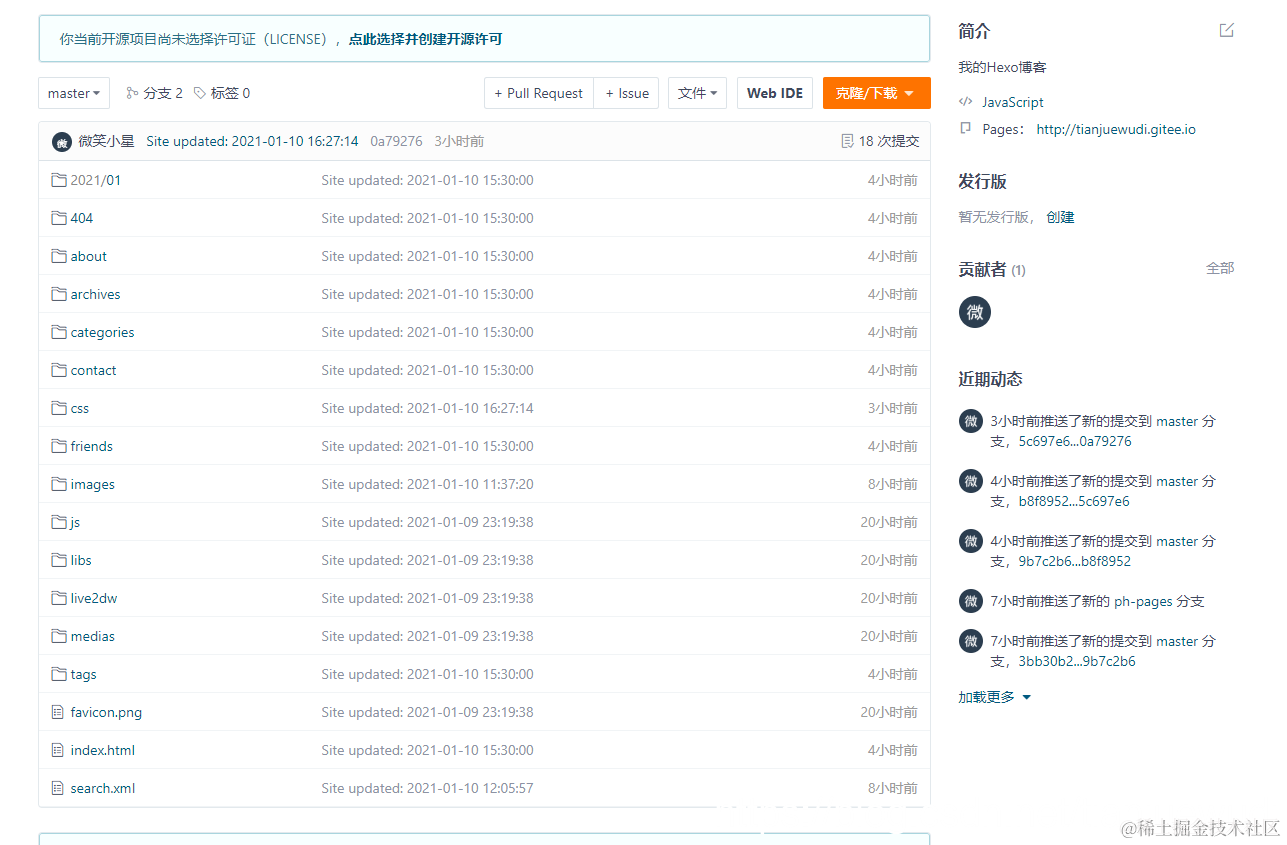Click the folder icon beside contact
Image resolution: width=1287 pixels, height=845 pixels.
tap(59, 370)
